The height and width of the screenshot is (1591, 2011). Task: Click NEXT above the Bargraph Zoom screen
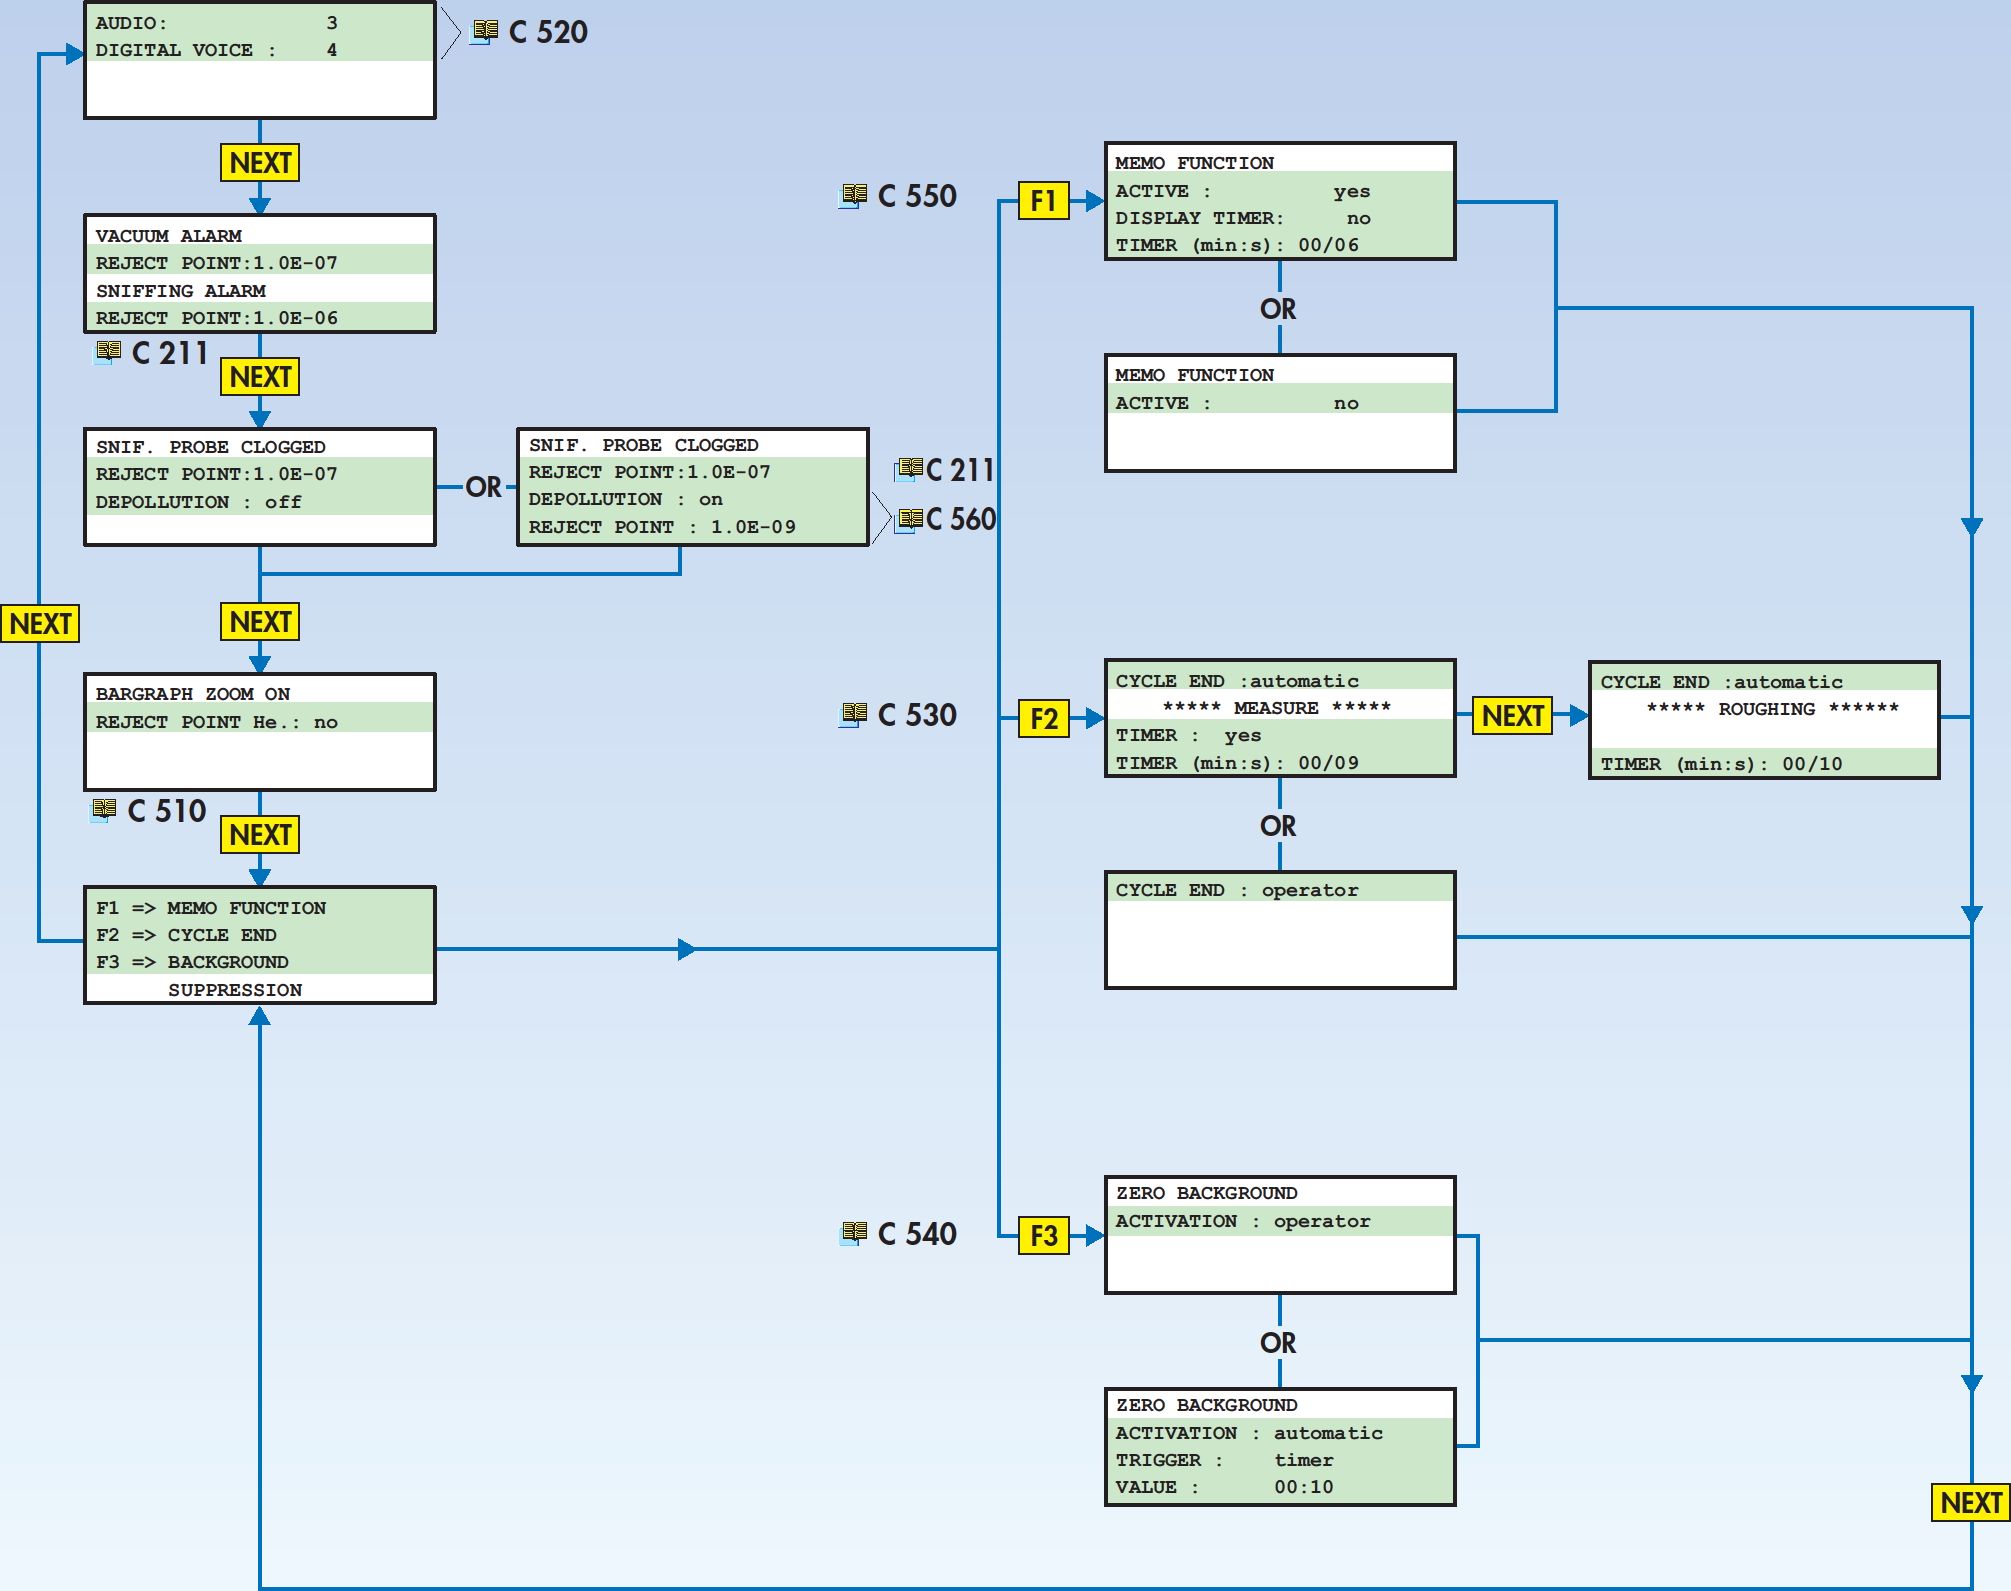click(260, 621)
